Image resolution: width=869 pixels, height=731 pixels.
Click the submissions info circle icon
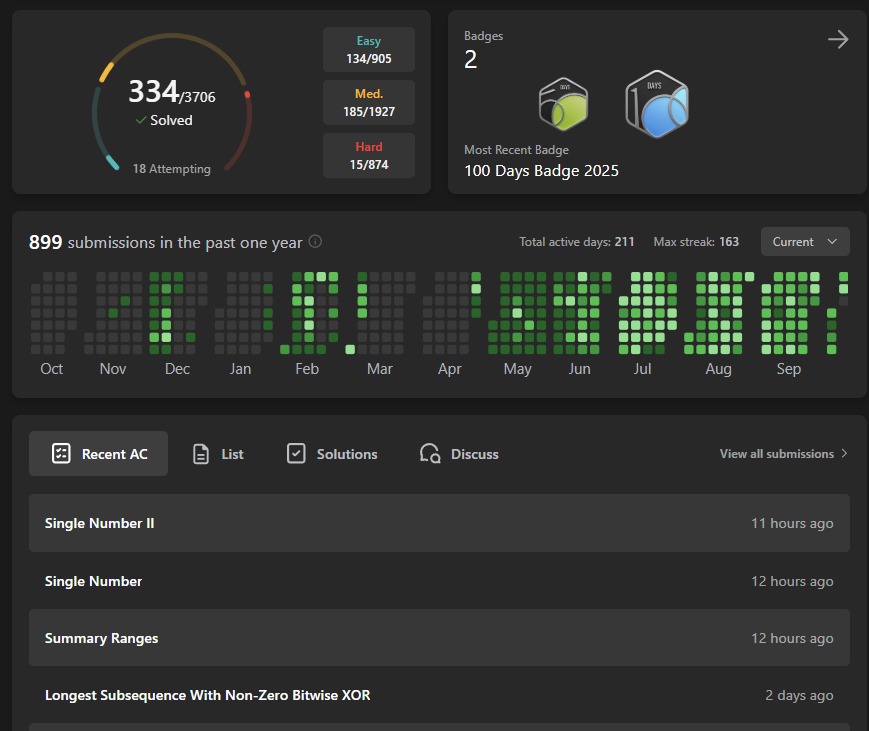point(315,242)
